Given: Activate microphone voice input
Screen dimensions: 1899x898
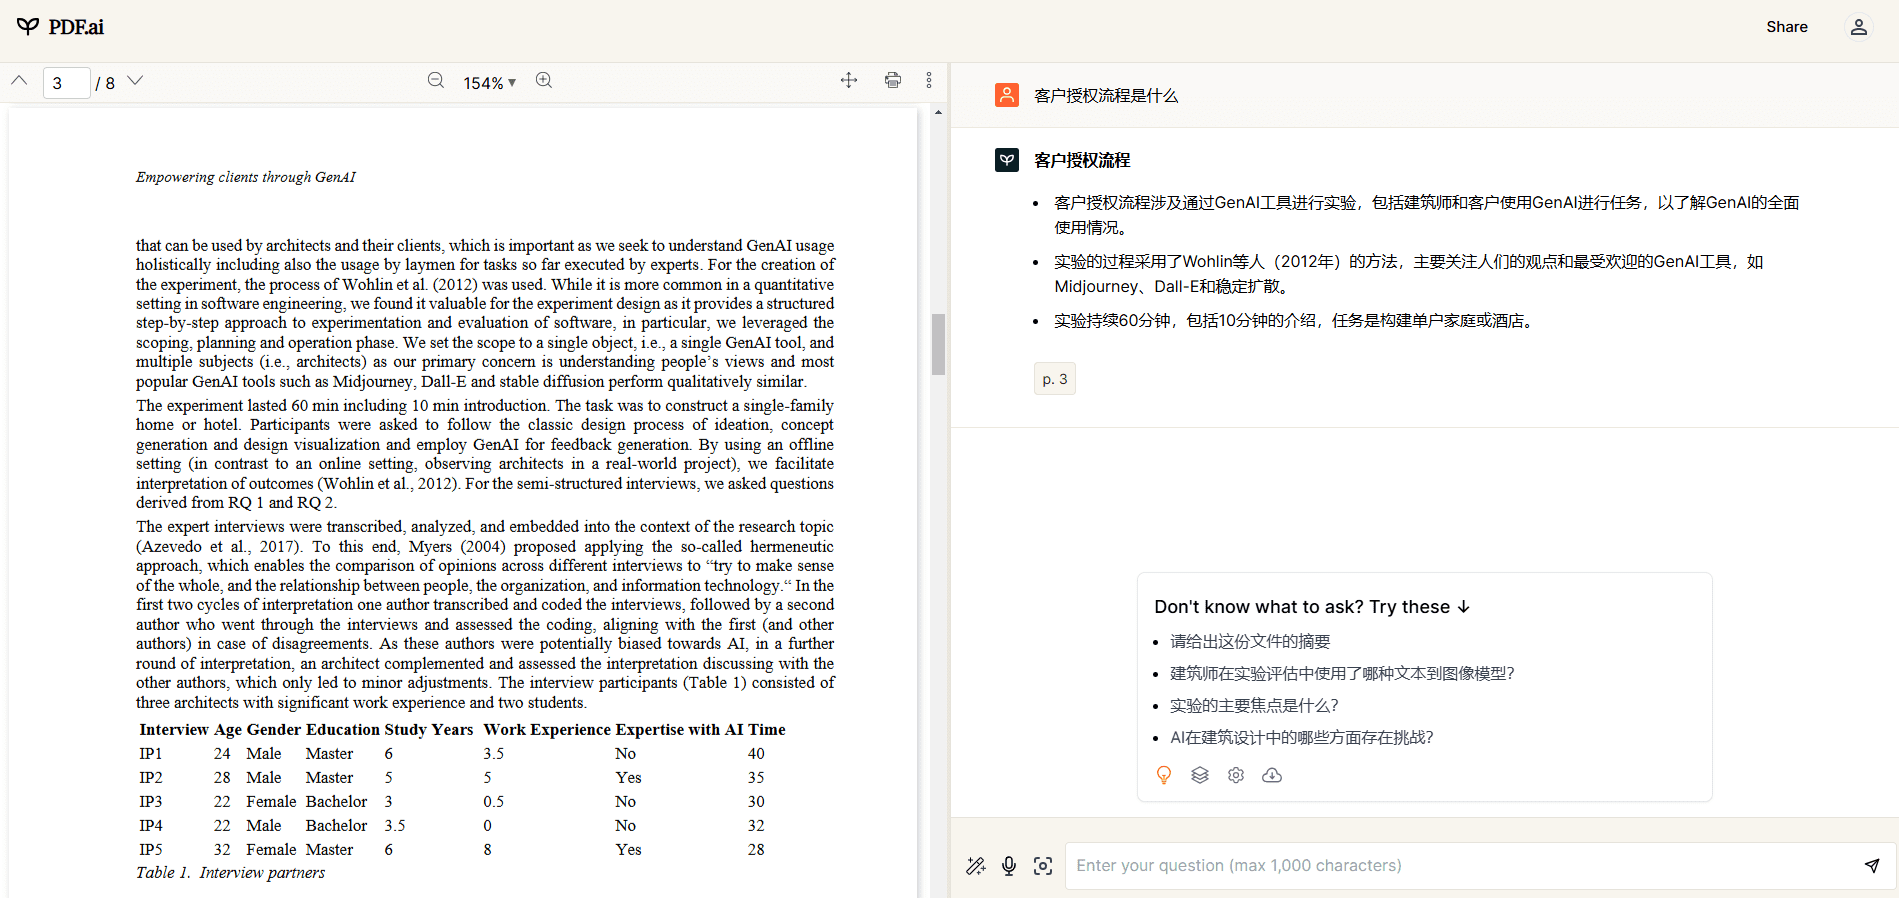Looking at the screenshot, I should click(x=1009, y=866).
